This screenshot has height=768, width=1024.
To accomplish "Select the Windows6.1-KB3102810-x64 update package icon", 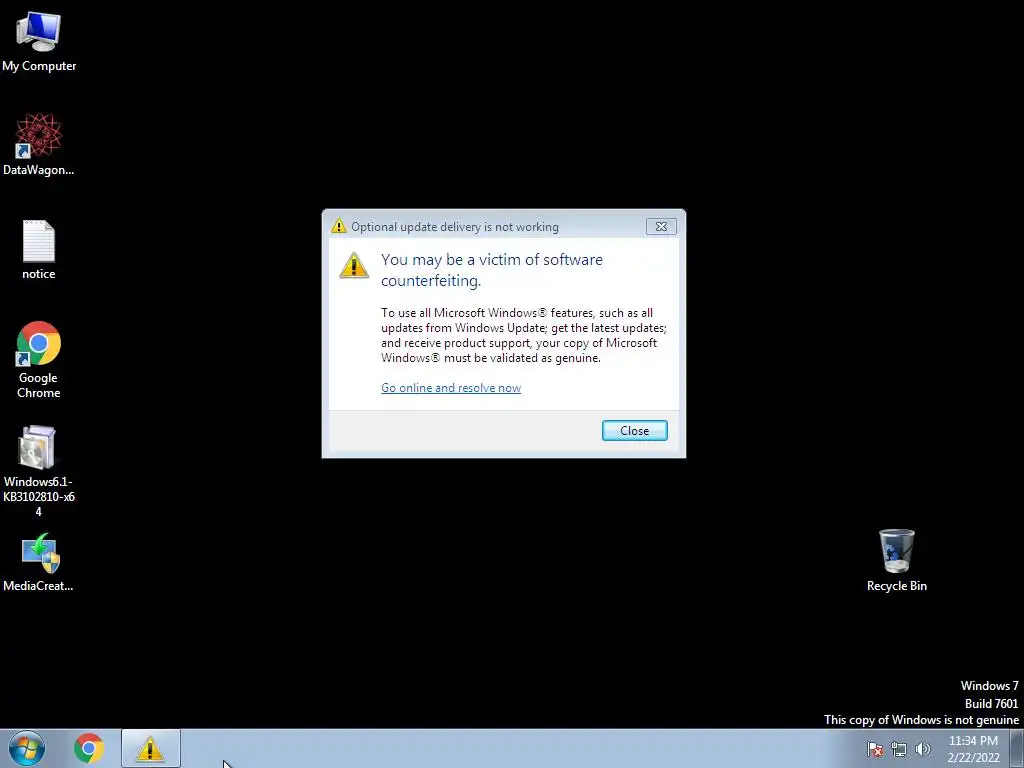I will click(39, 470).
